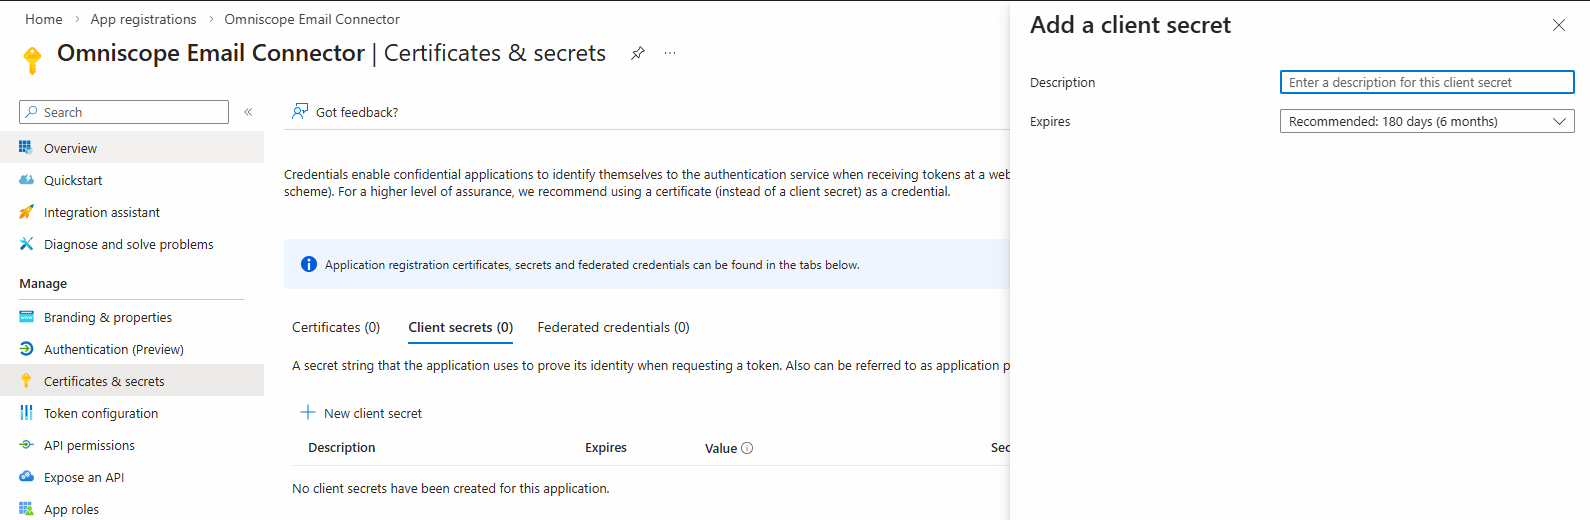
Task: Go to Integration assistant
Action: 132,212
